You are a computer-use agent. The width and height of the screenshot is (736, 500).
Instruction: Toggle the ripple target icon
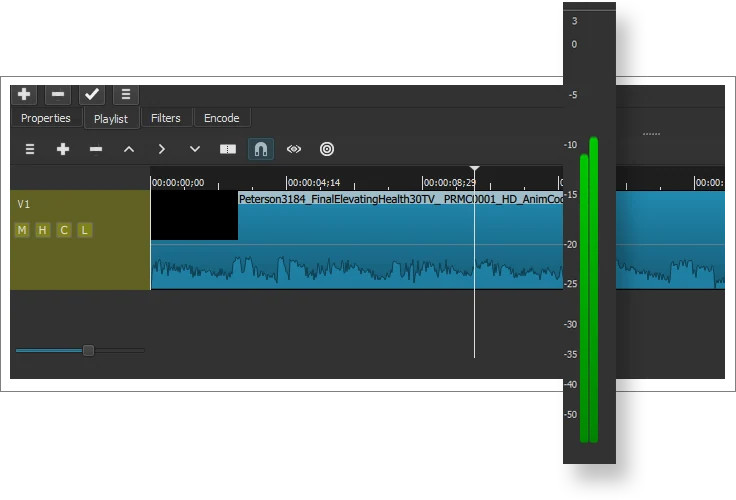coord(327,149)
